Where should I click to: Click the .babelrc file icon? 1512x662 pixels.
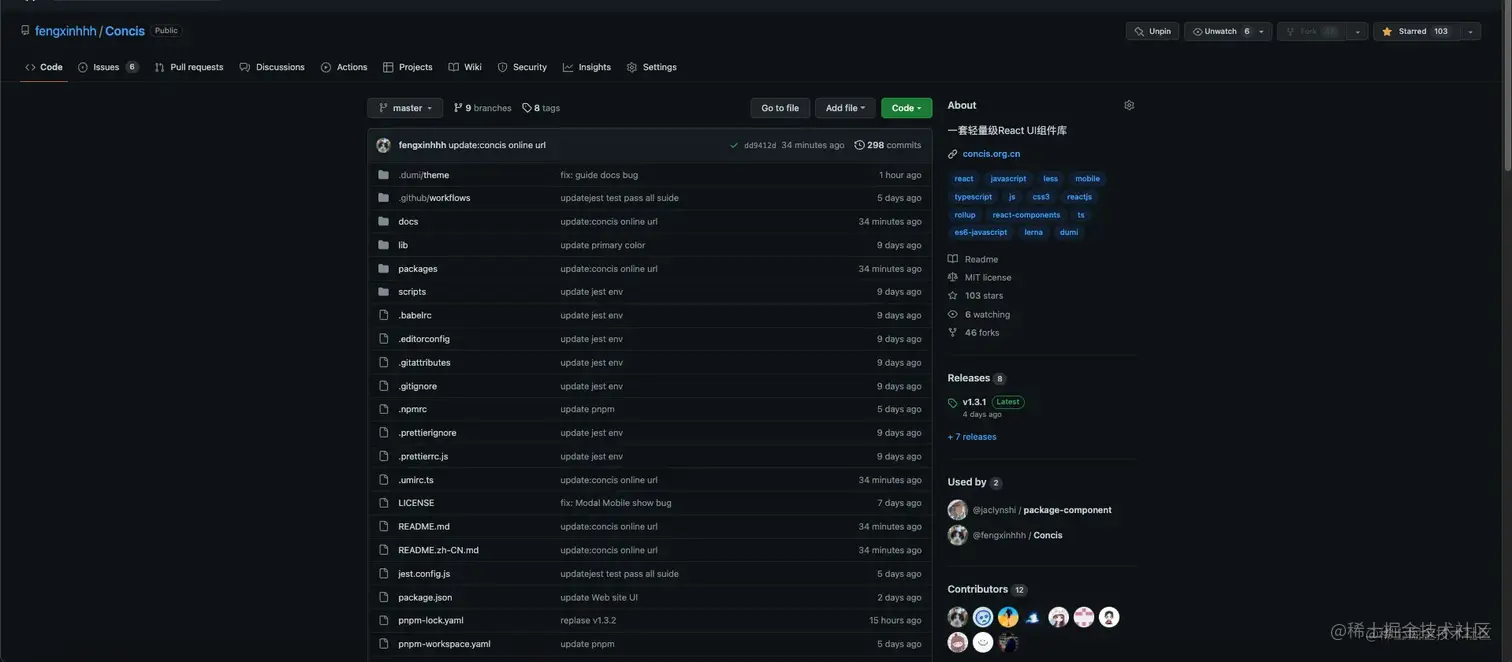pyautogui.click(x=383, y=315)
